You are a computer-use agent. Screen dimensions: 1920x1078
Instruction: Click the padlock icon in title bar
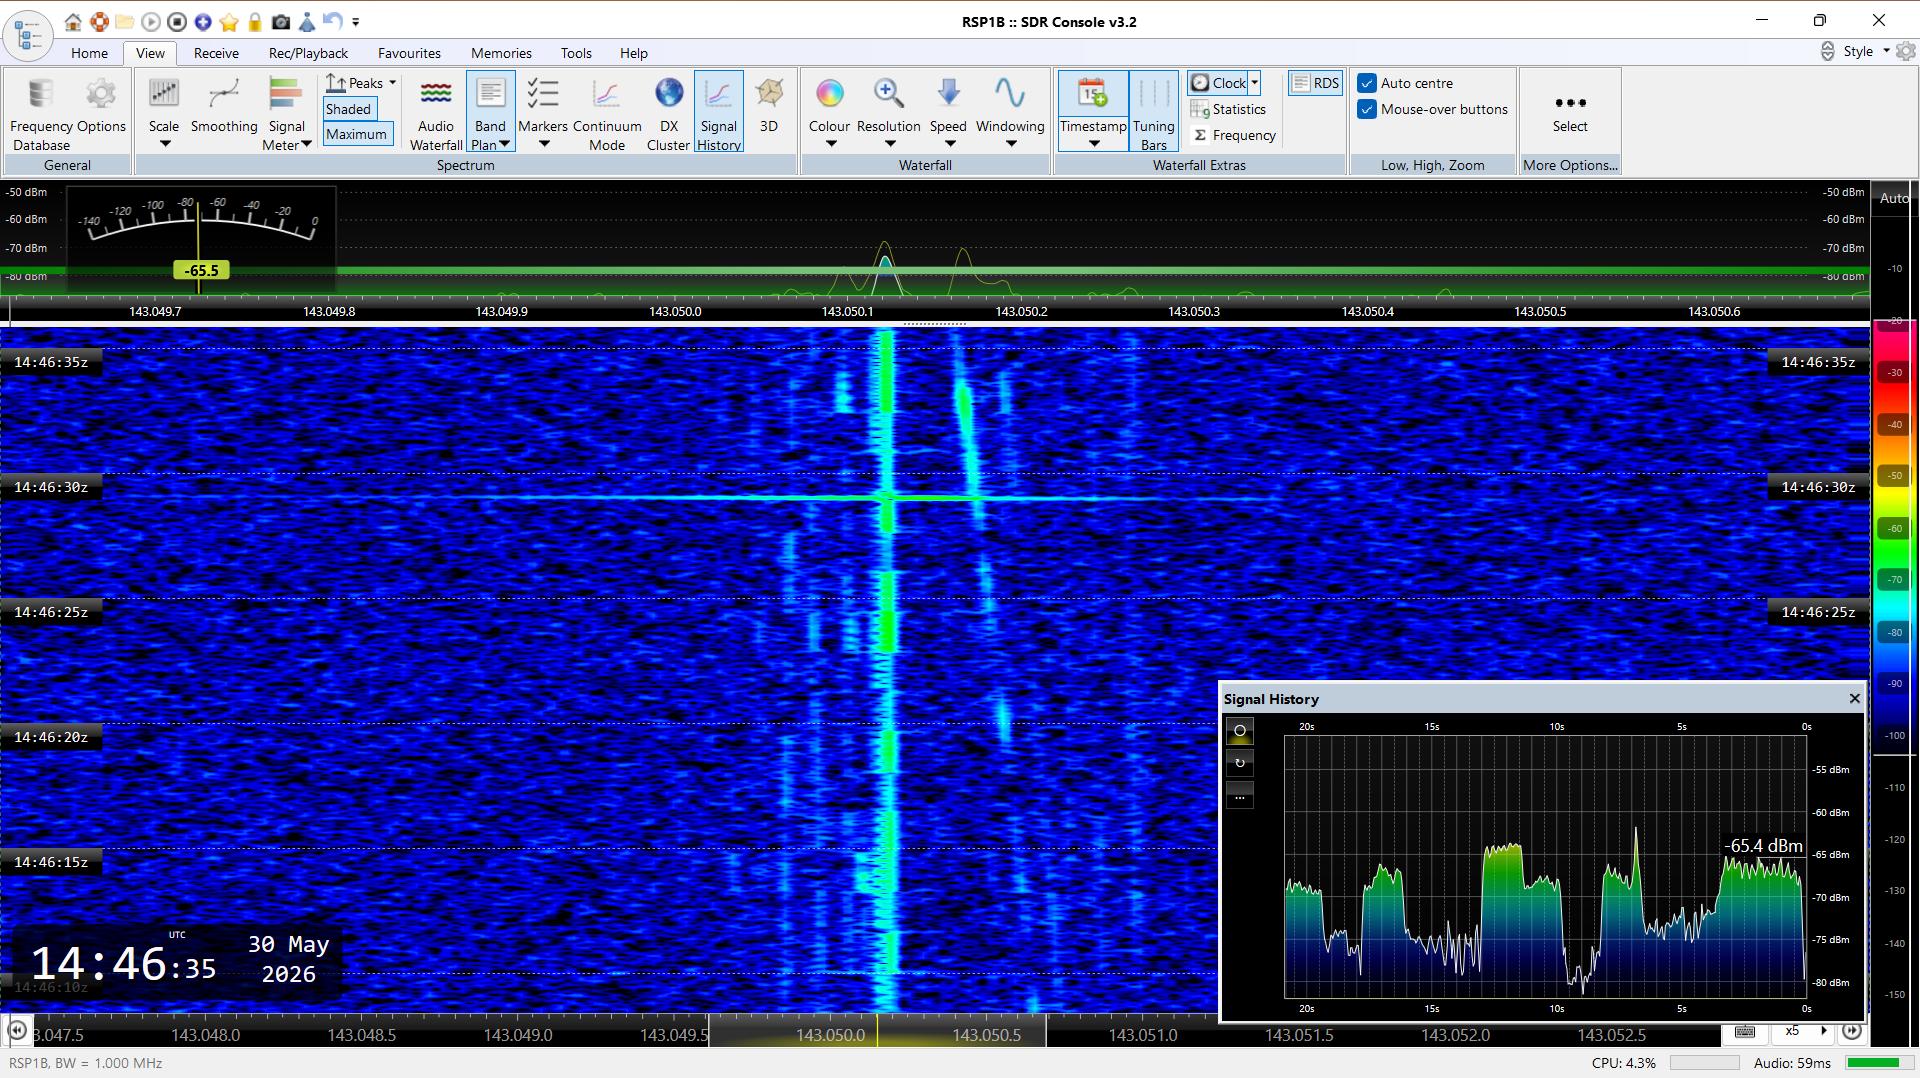click(255, 21)
